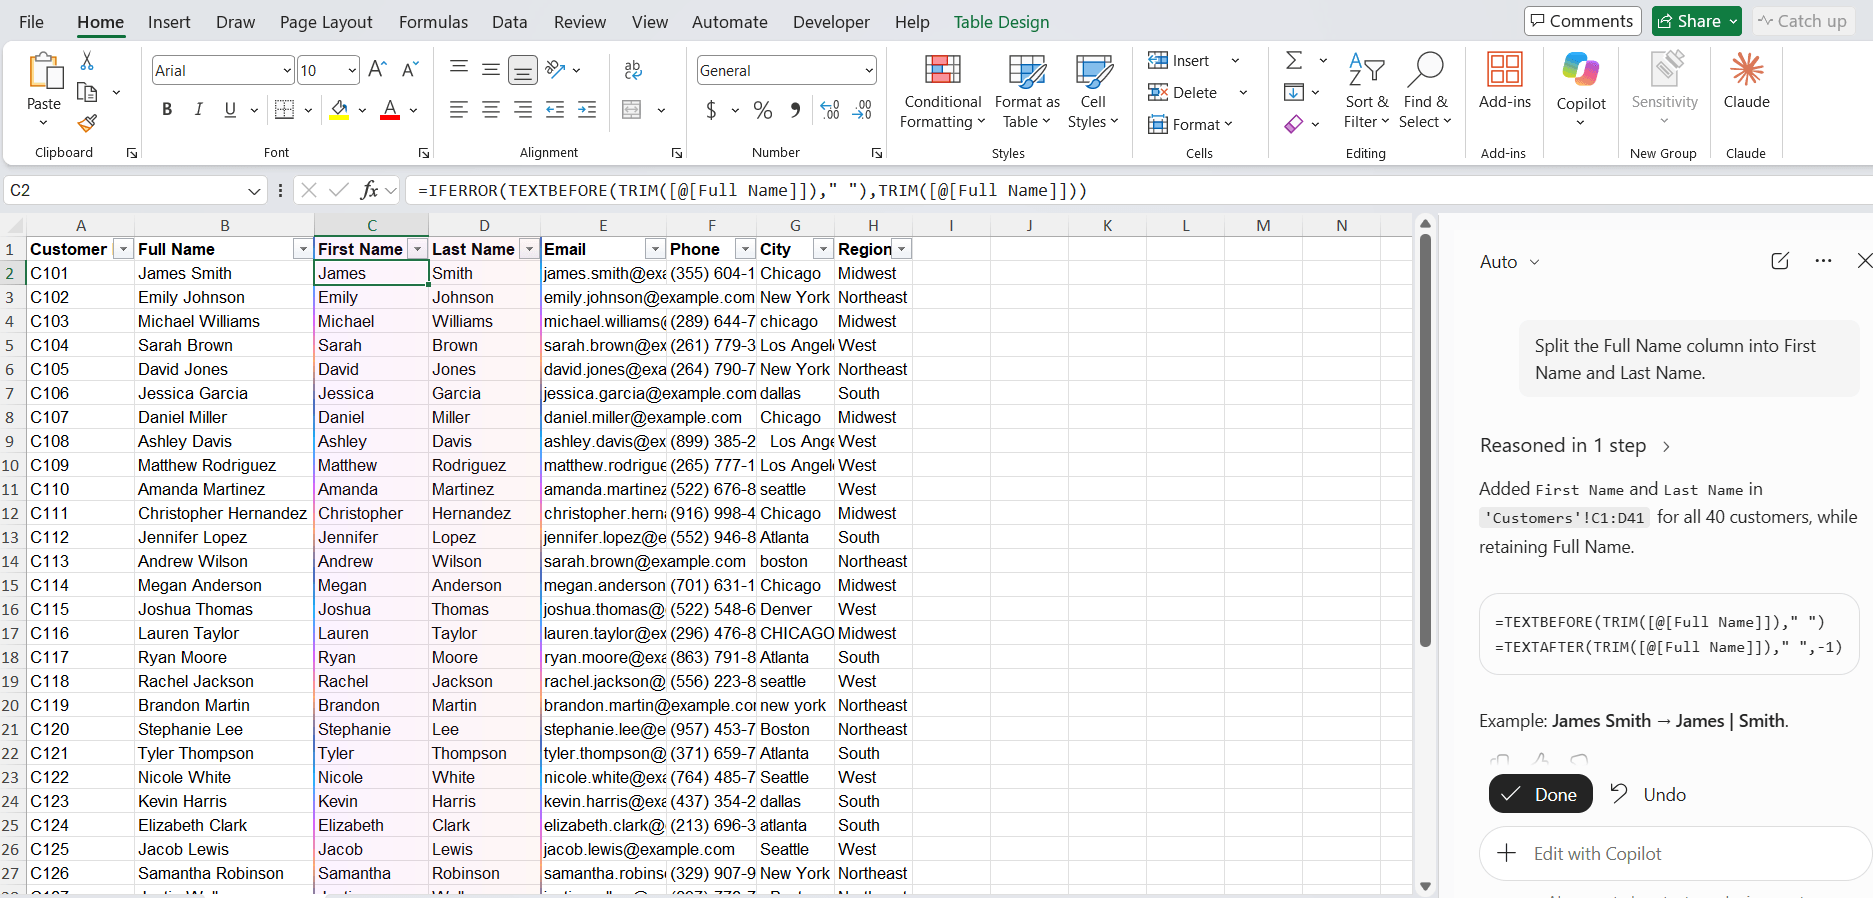Switch to the Insert tab
The height and width of the screenshot is (898, 1873).
(169, 21)
